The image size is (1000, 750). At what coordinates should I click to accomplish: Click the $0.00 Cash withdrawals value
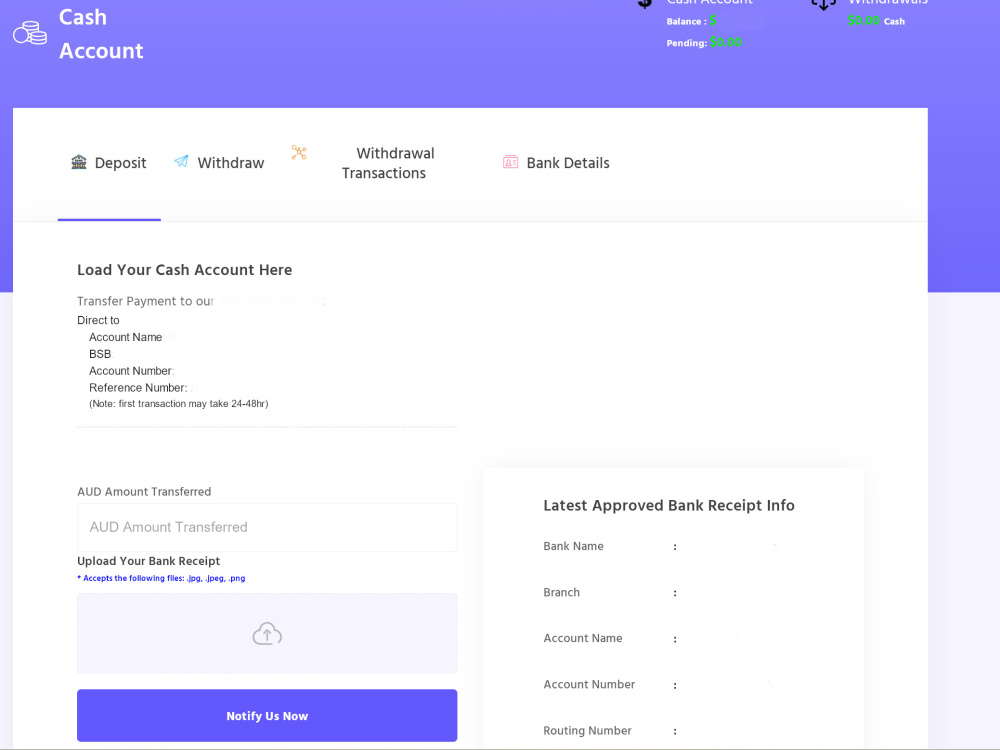[876, 21]
